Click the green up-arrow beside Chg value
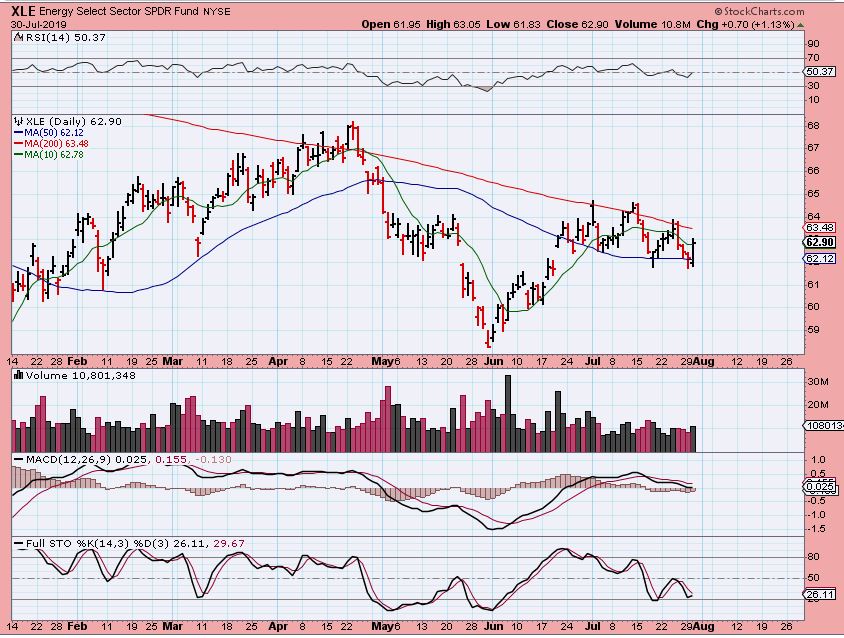The height and width of the screenshot is (638, 844). [801, 25]
